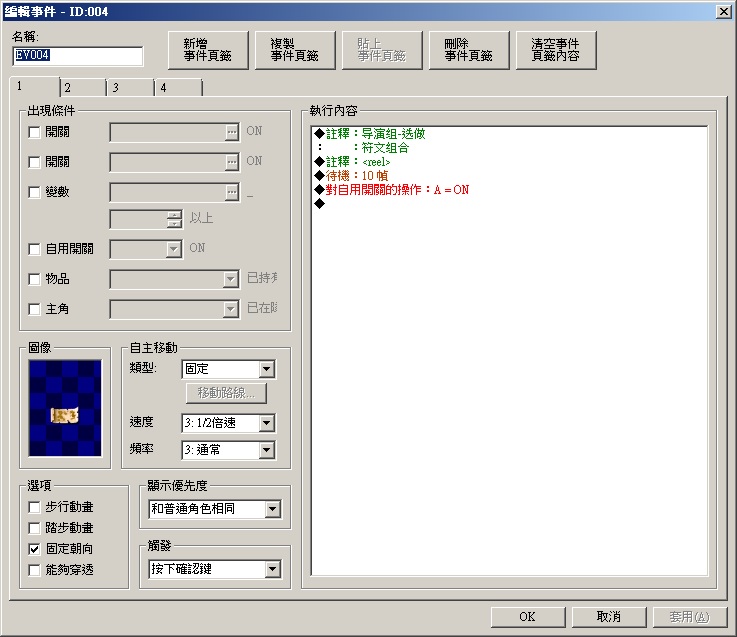The image size is (737, 637).
Task: Close the 编辑事件 dialog window
Action: coord(724,12)
